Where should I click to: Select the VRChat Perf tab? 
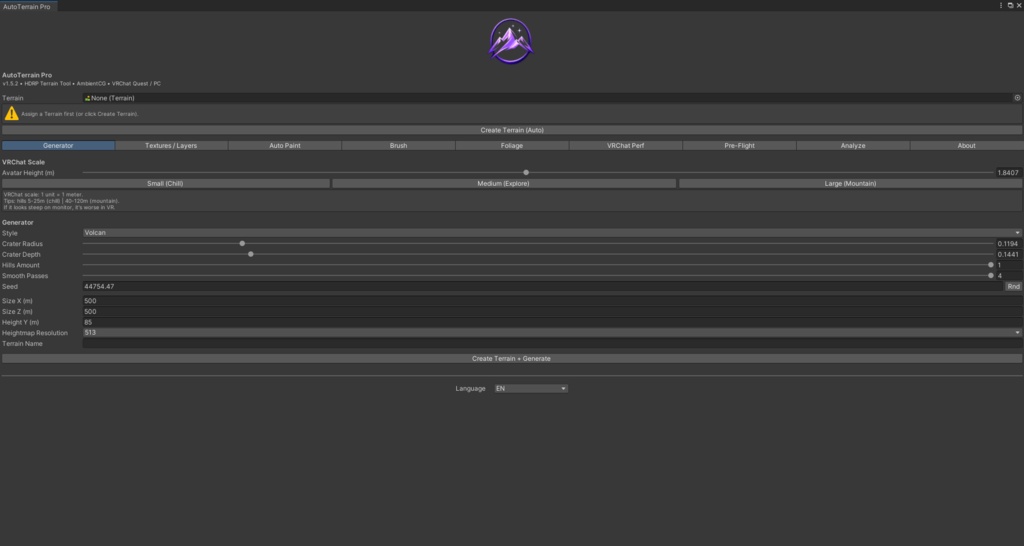click(626, 146)
